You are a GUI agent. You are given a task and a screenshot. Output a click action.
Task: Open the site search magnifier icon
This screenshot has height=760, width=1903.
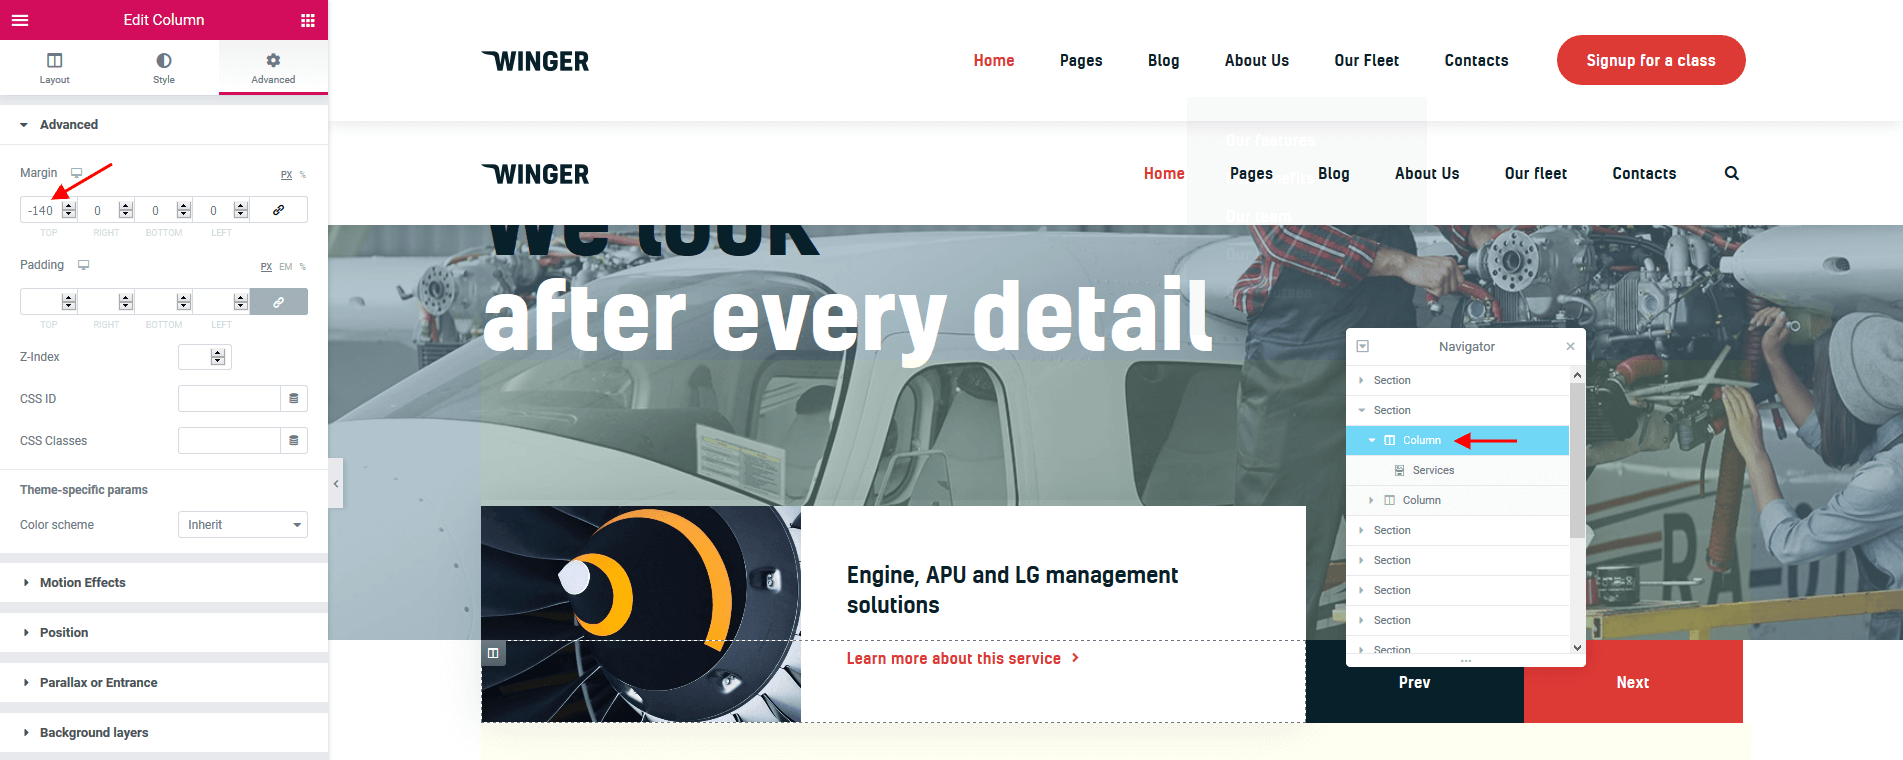point(1732,173)
